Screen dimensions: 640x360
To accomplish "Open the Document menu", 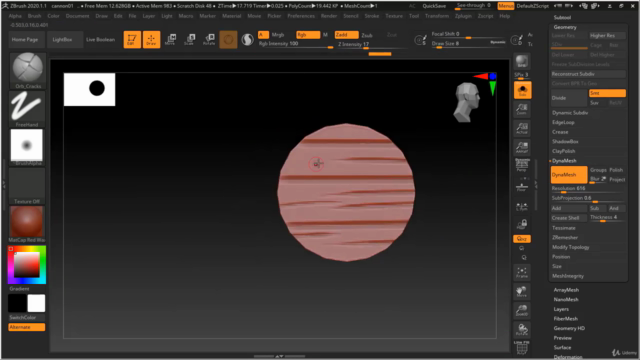I will point(77,16).
